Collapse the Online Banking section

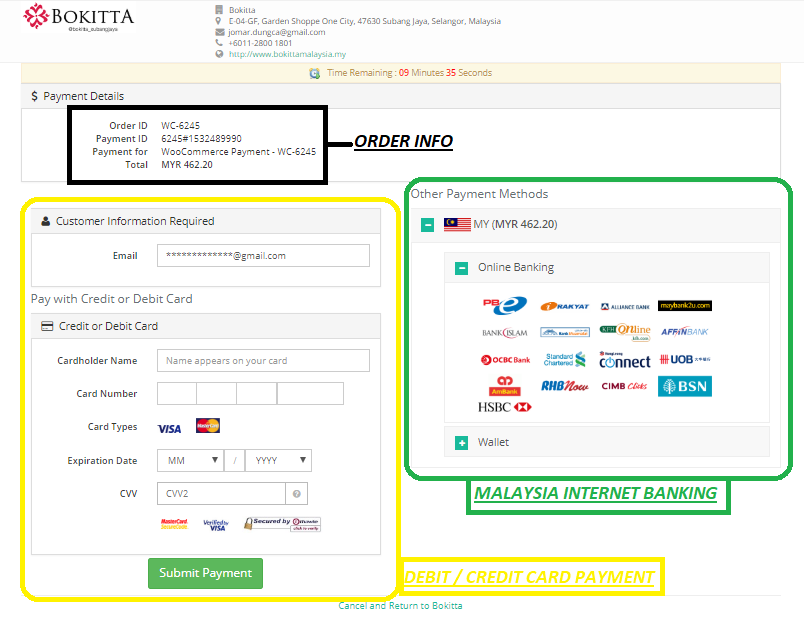click(461, 268)
